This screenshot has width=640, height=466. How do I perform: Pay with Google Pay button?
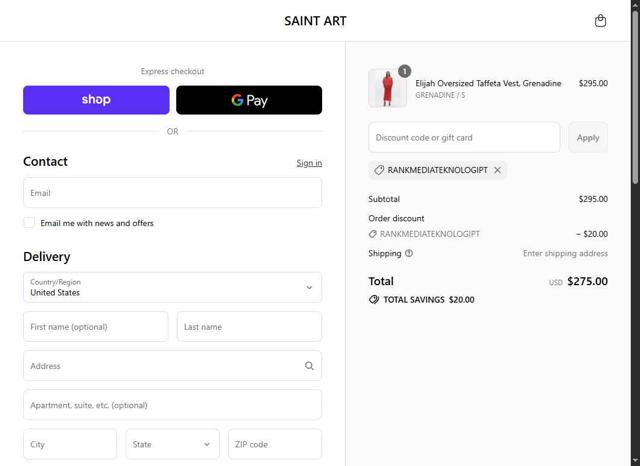pyautogui.click(x=249, y=100)
